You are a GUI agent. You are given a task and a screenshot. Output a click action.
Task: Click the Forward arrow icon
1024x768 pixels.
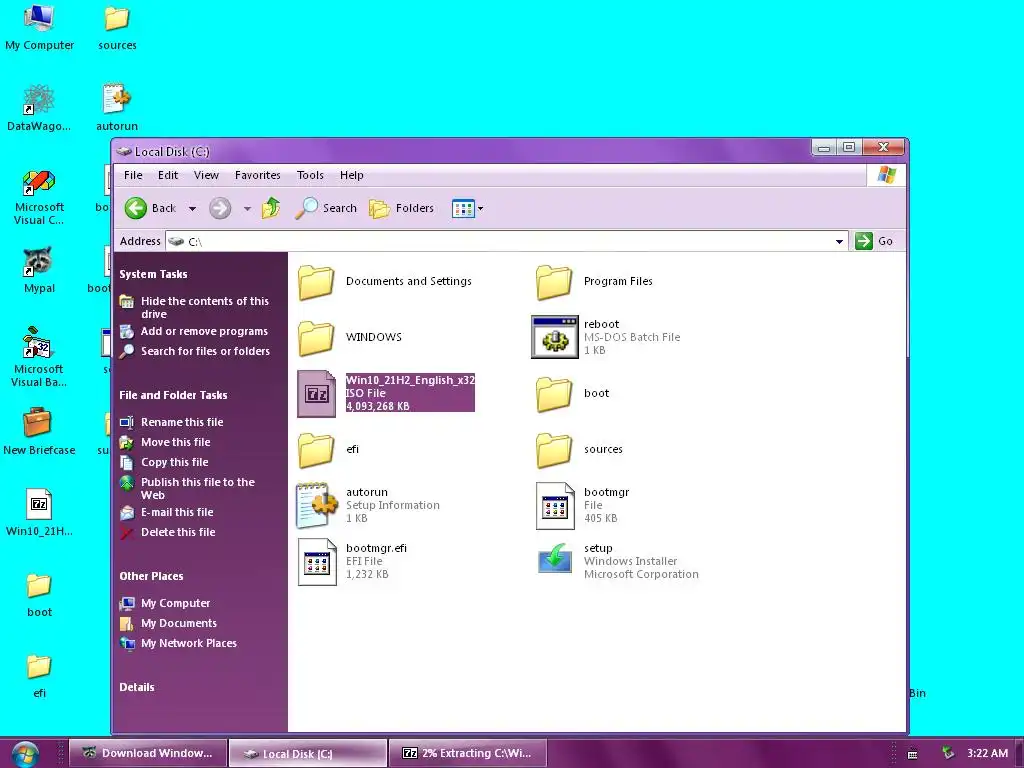220,208
